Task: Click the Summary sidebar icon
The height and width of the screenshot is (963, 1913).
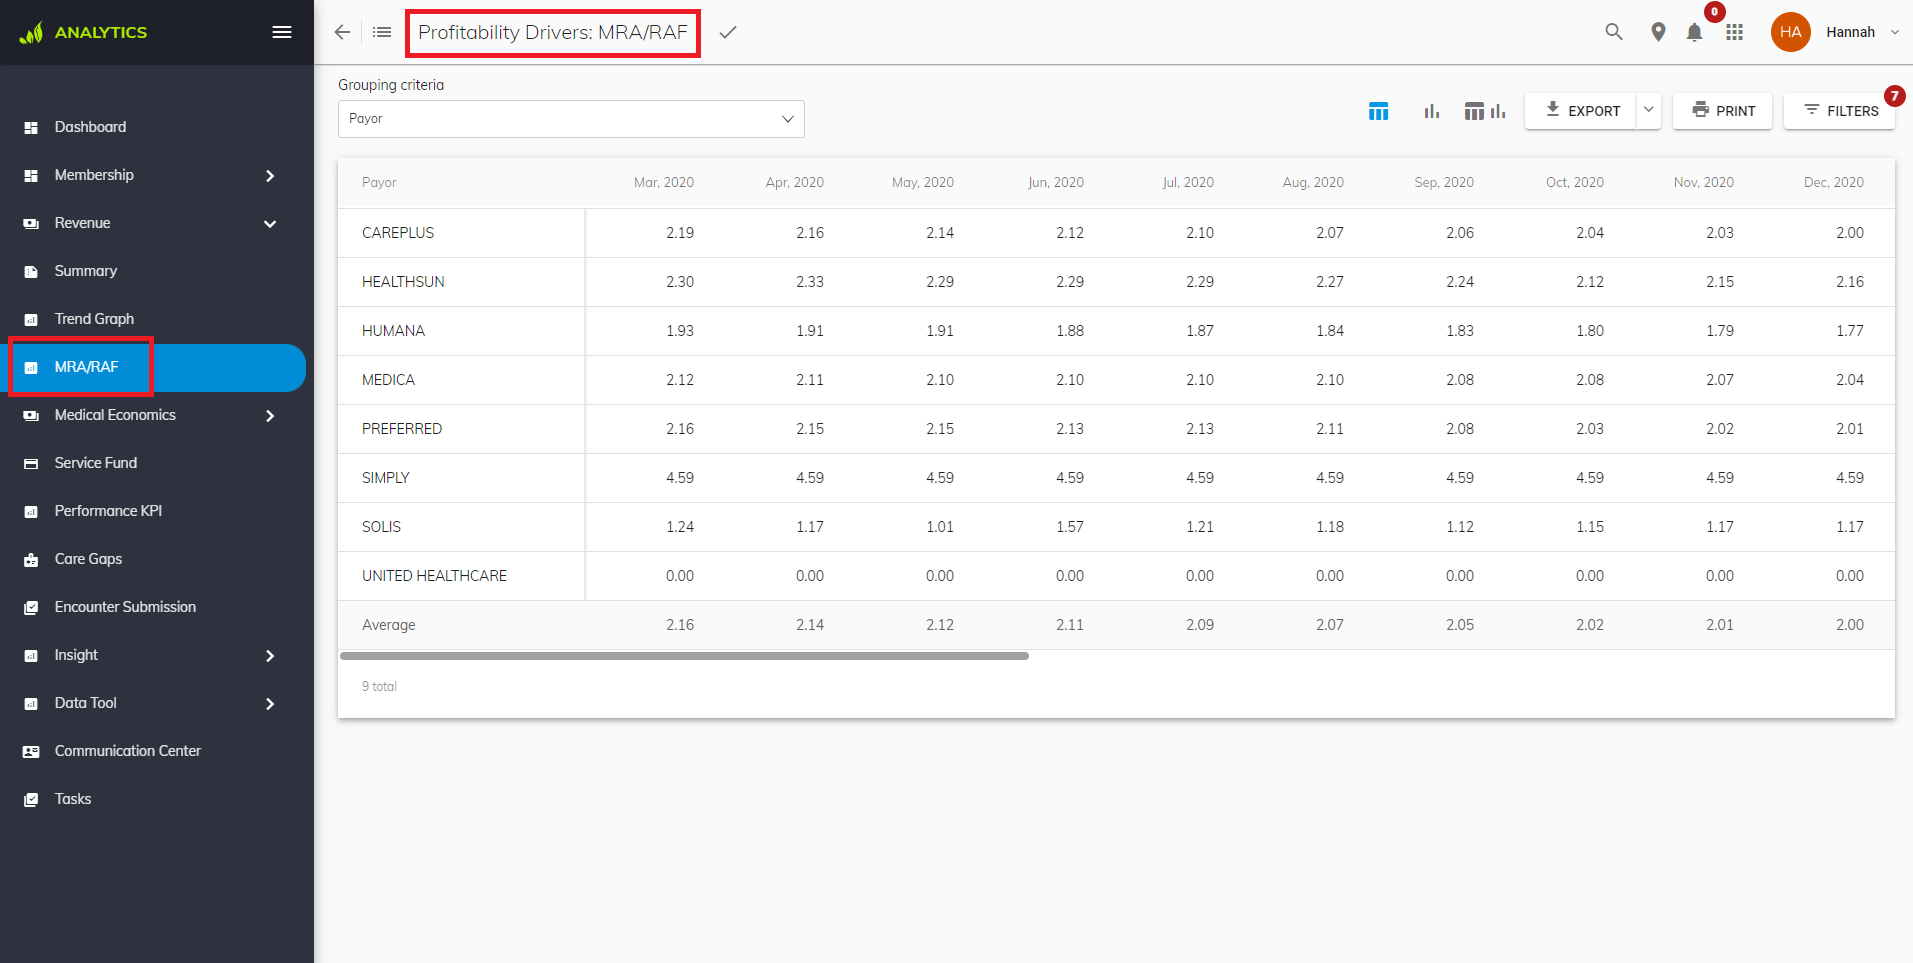Action: tap(31, 272)
